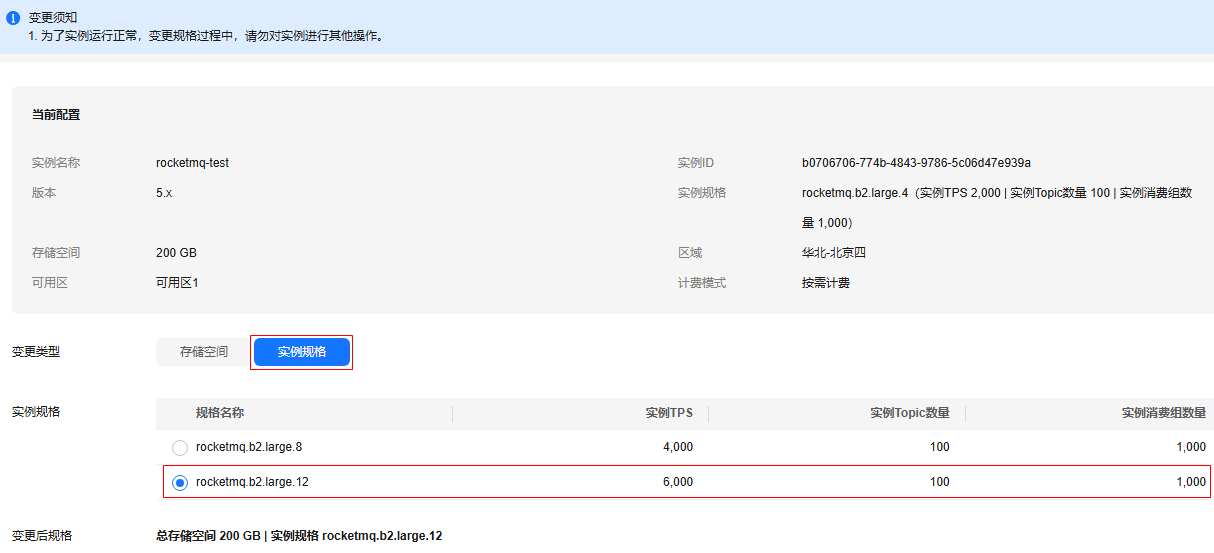Click the rocketmq.b2.large.12 spec name
The width and height of the screenshot is (1214, 553).
point(252,482)
